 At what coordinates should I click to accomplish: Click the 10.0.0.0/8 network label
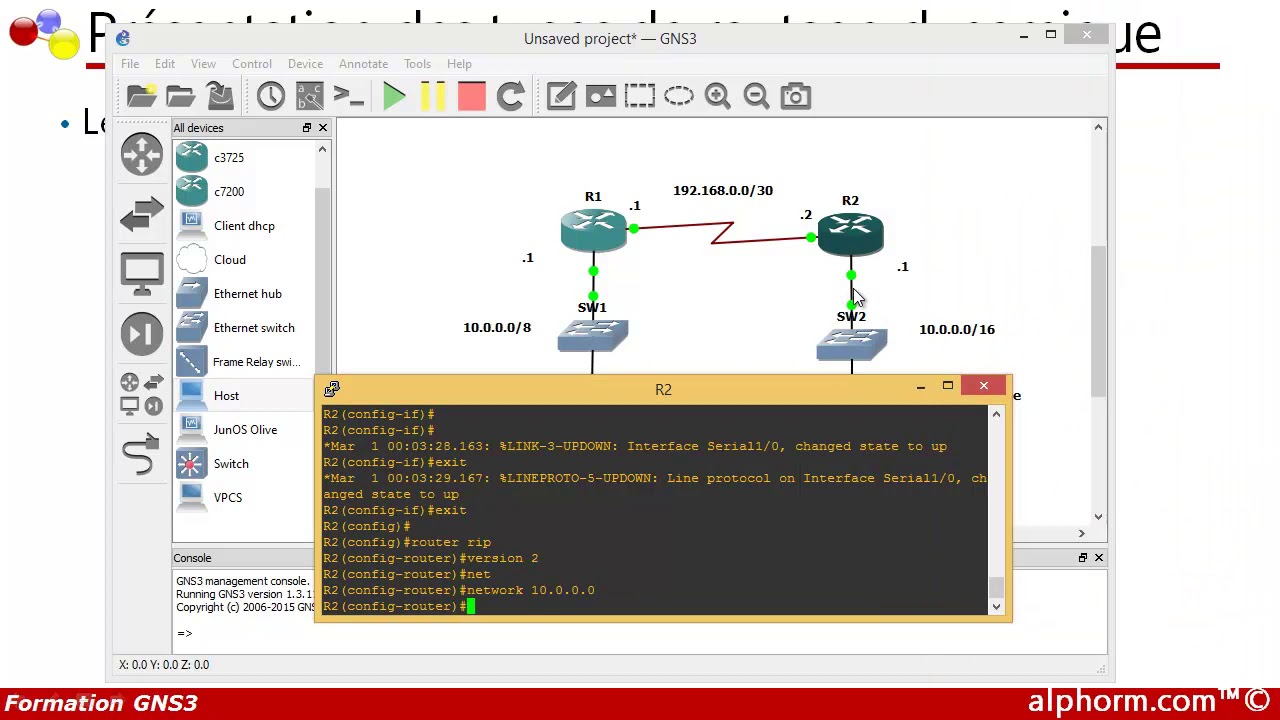tap(497, 327)
